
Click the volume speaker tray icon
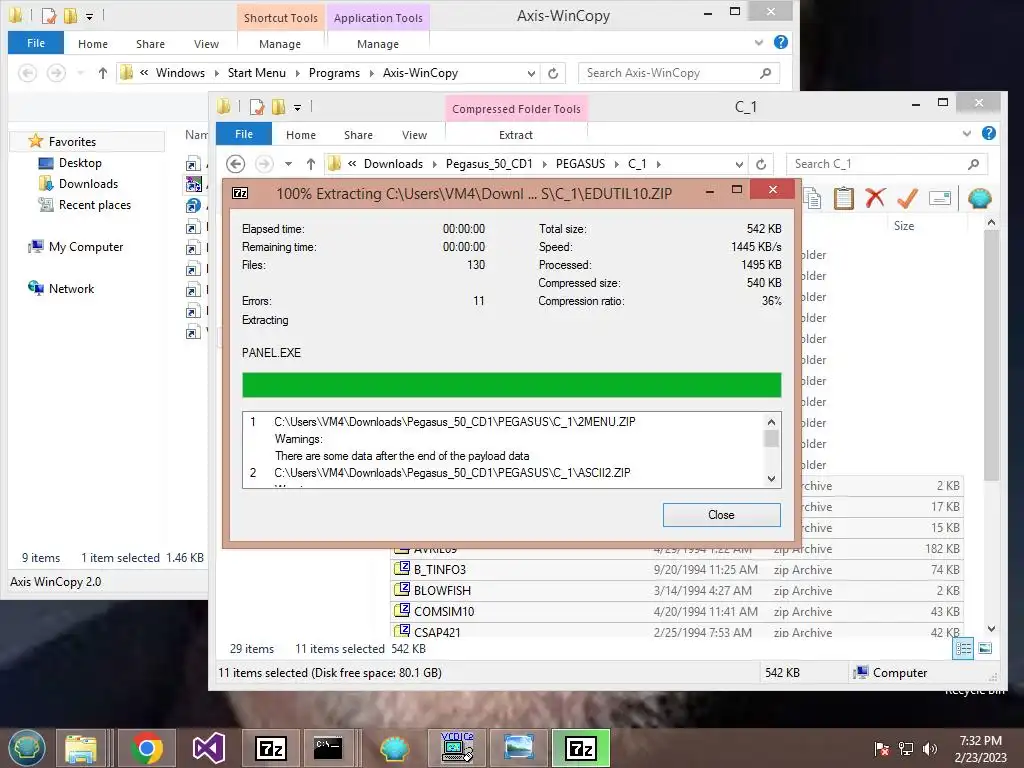(930, 749)
